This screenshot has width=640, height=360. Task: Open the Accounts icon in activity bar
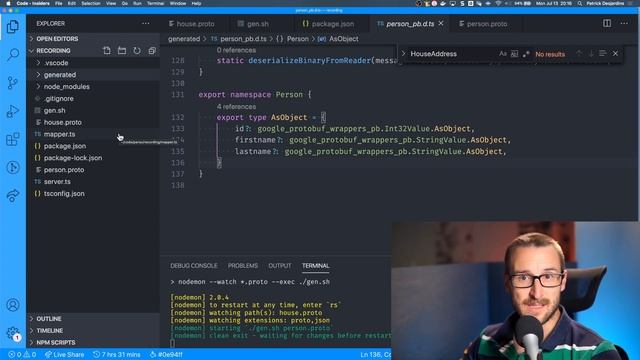coord(13,305)
